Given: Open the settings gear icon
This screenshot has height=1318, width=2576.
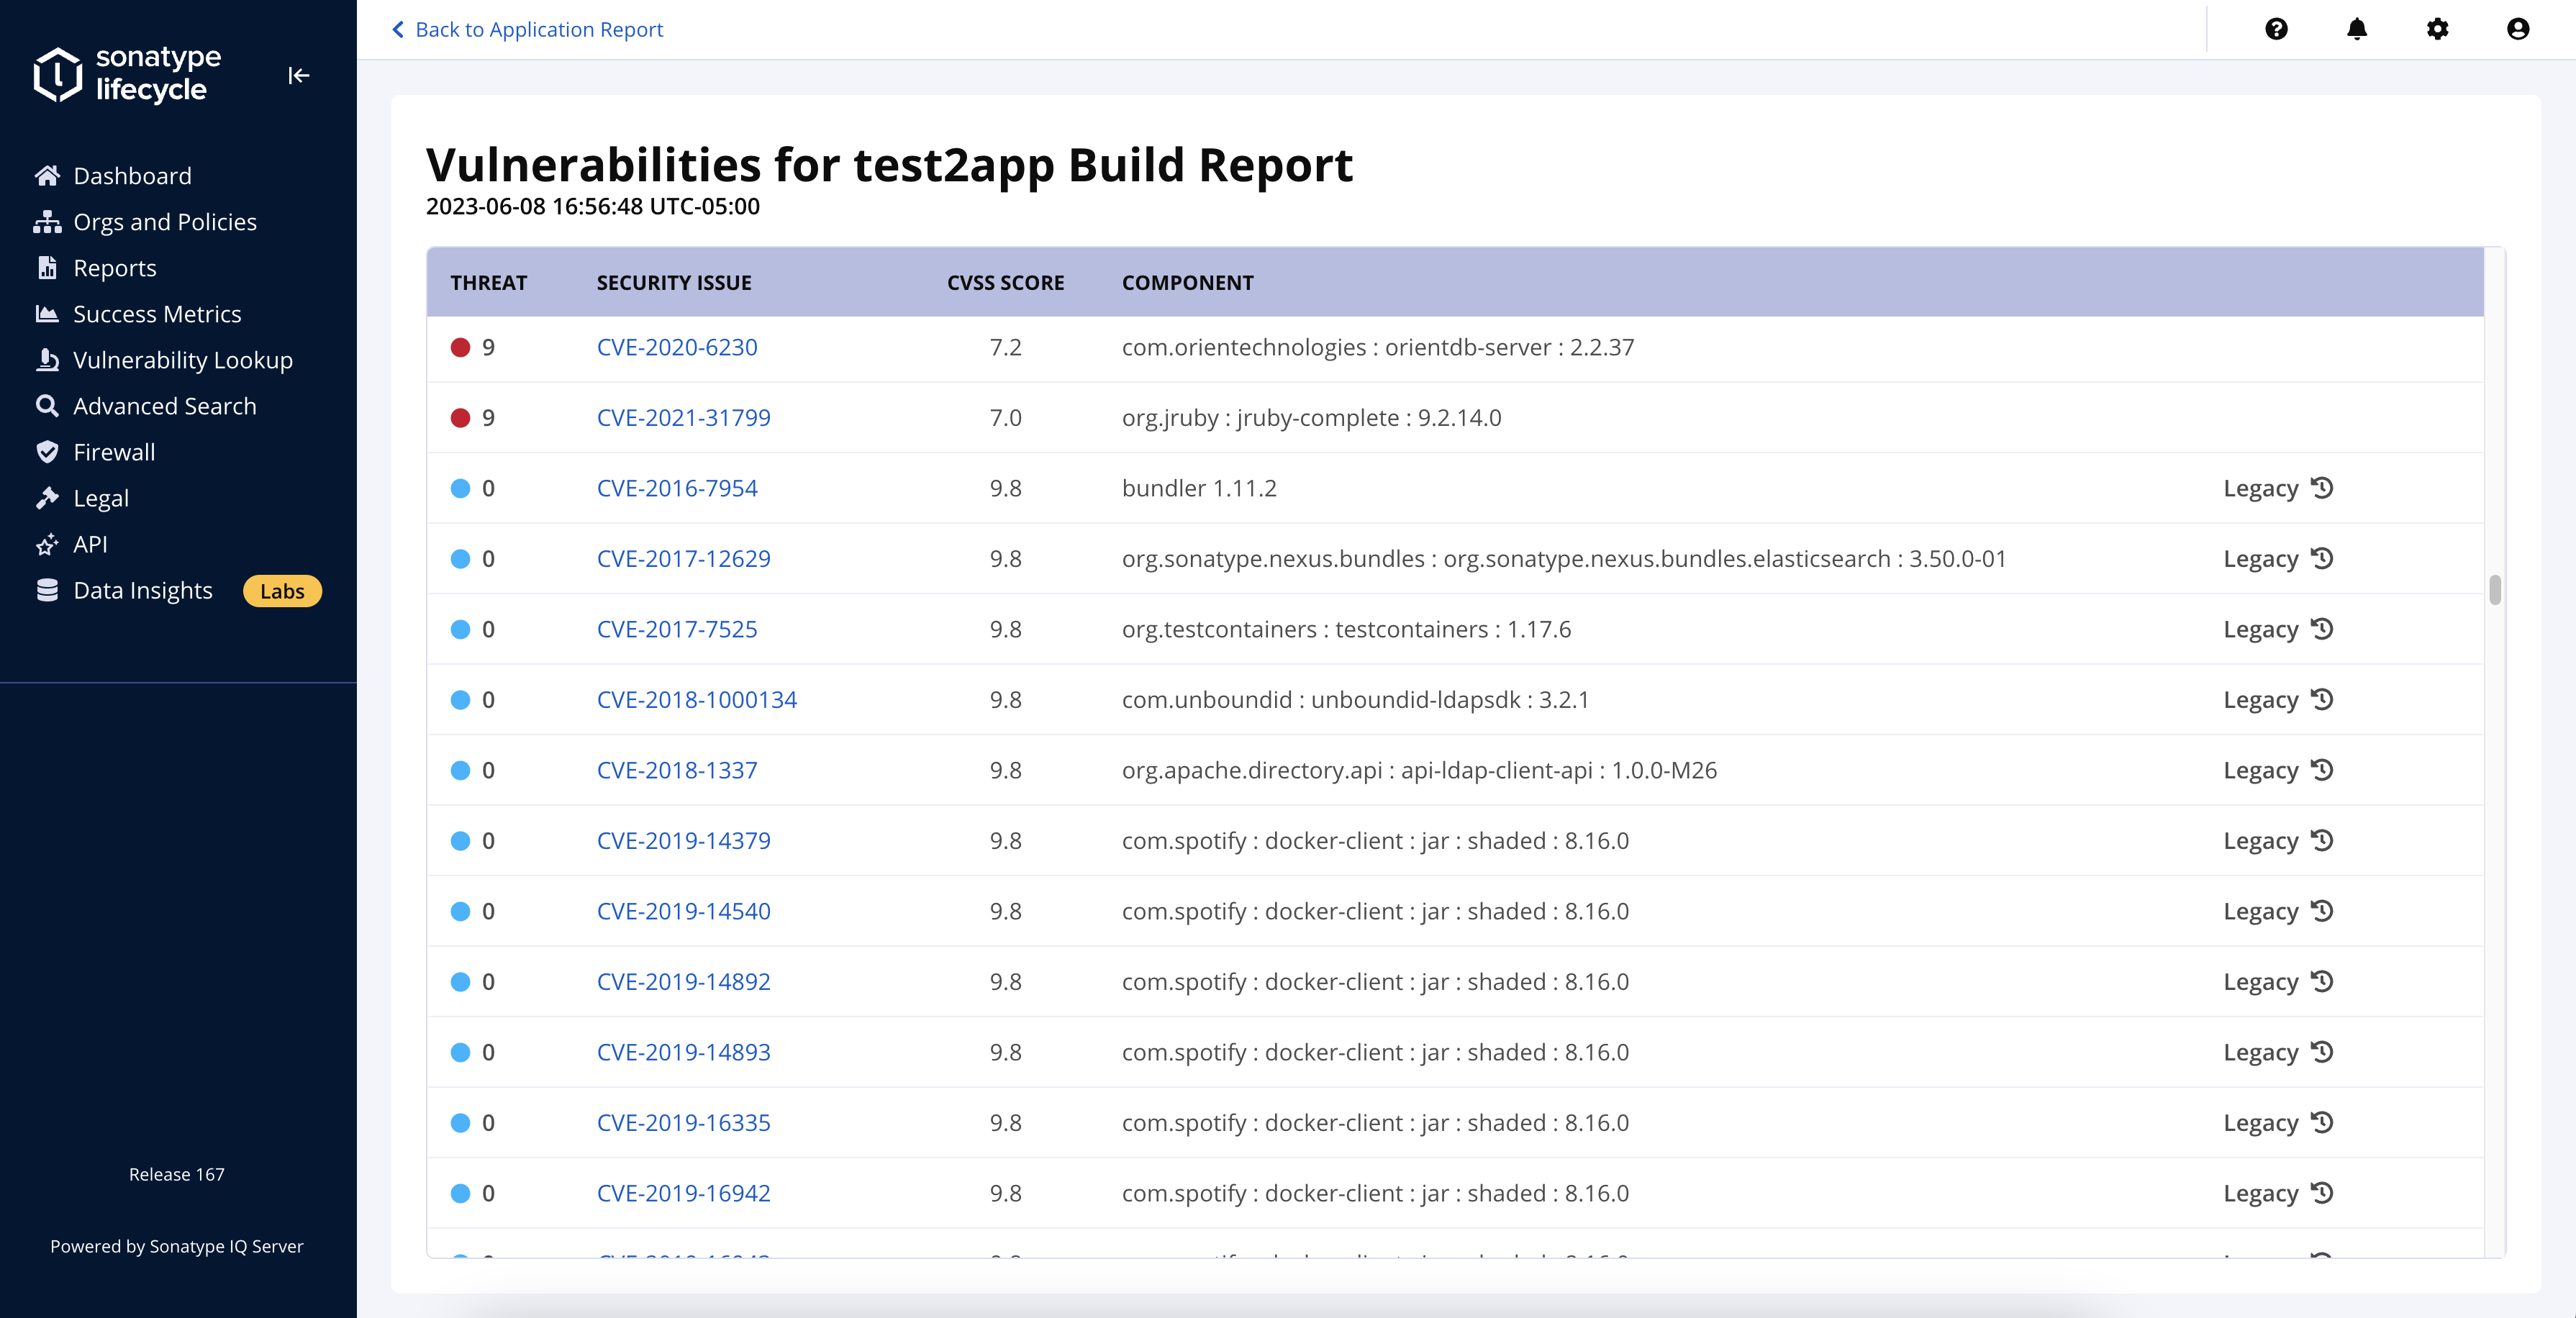Looking at the screenshot, I should [x=2437, y=29].
